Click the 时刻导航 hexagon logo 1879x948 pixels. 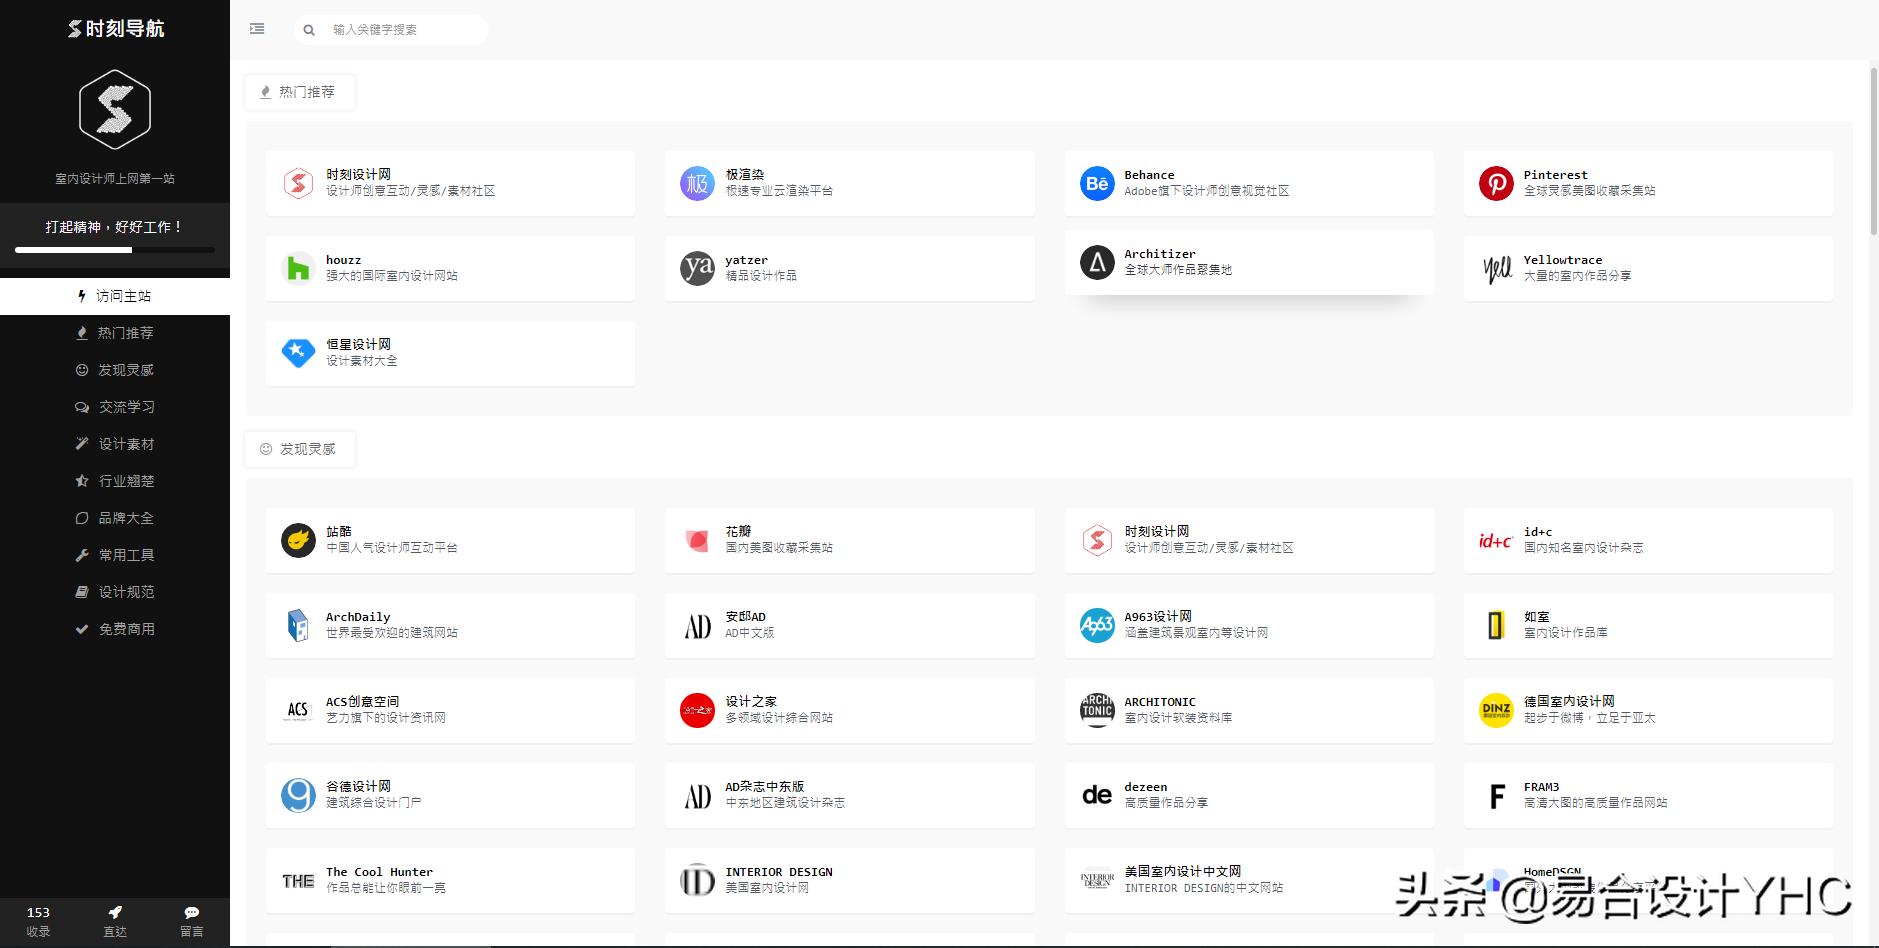[x=115, y=109]
